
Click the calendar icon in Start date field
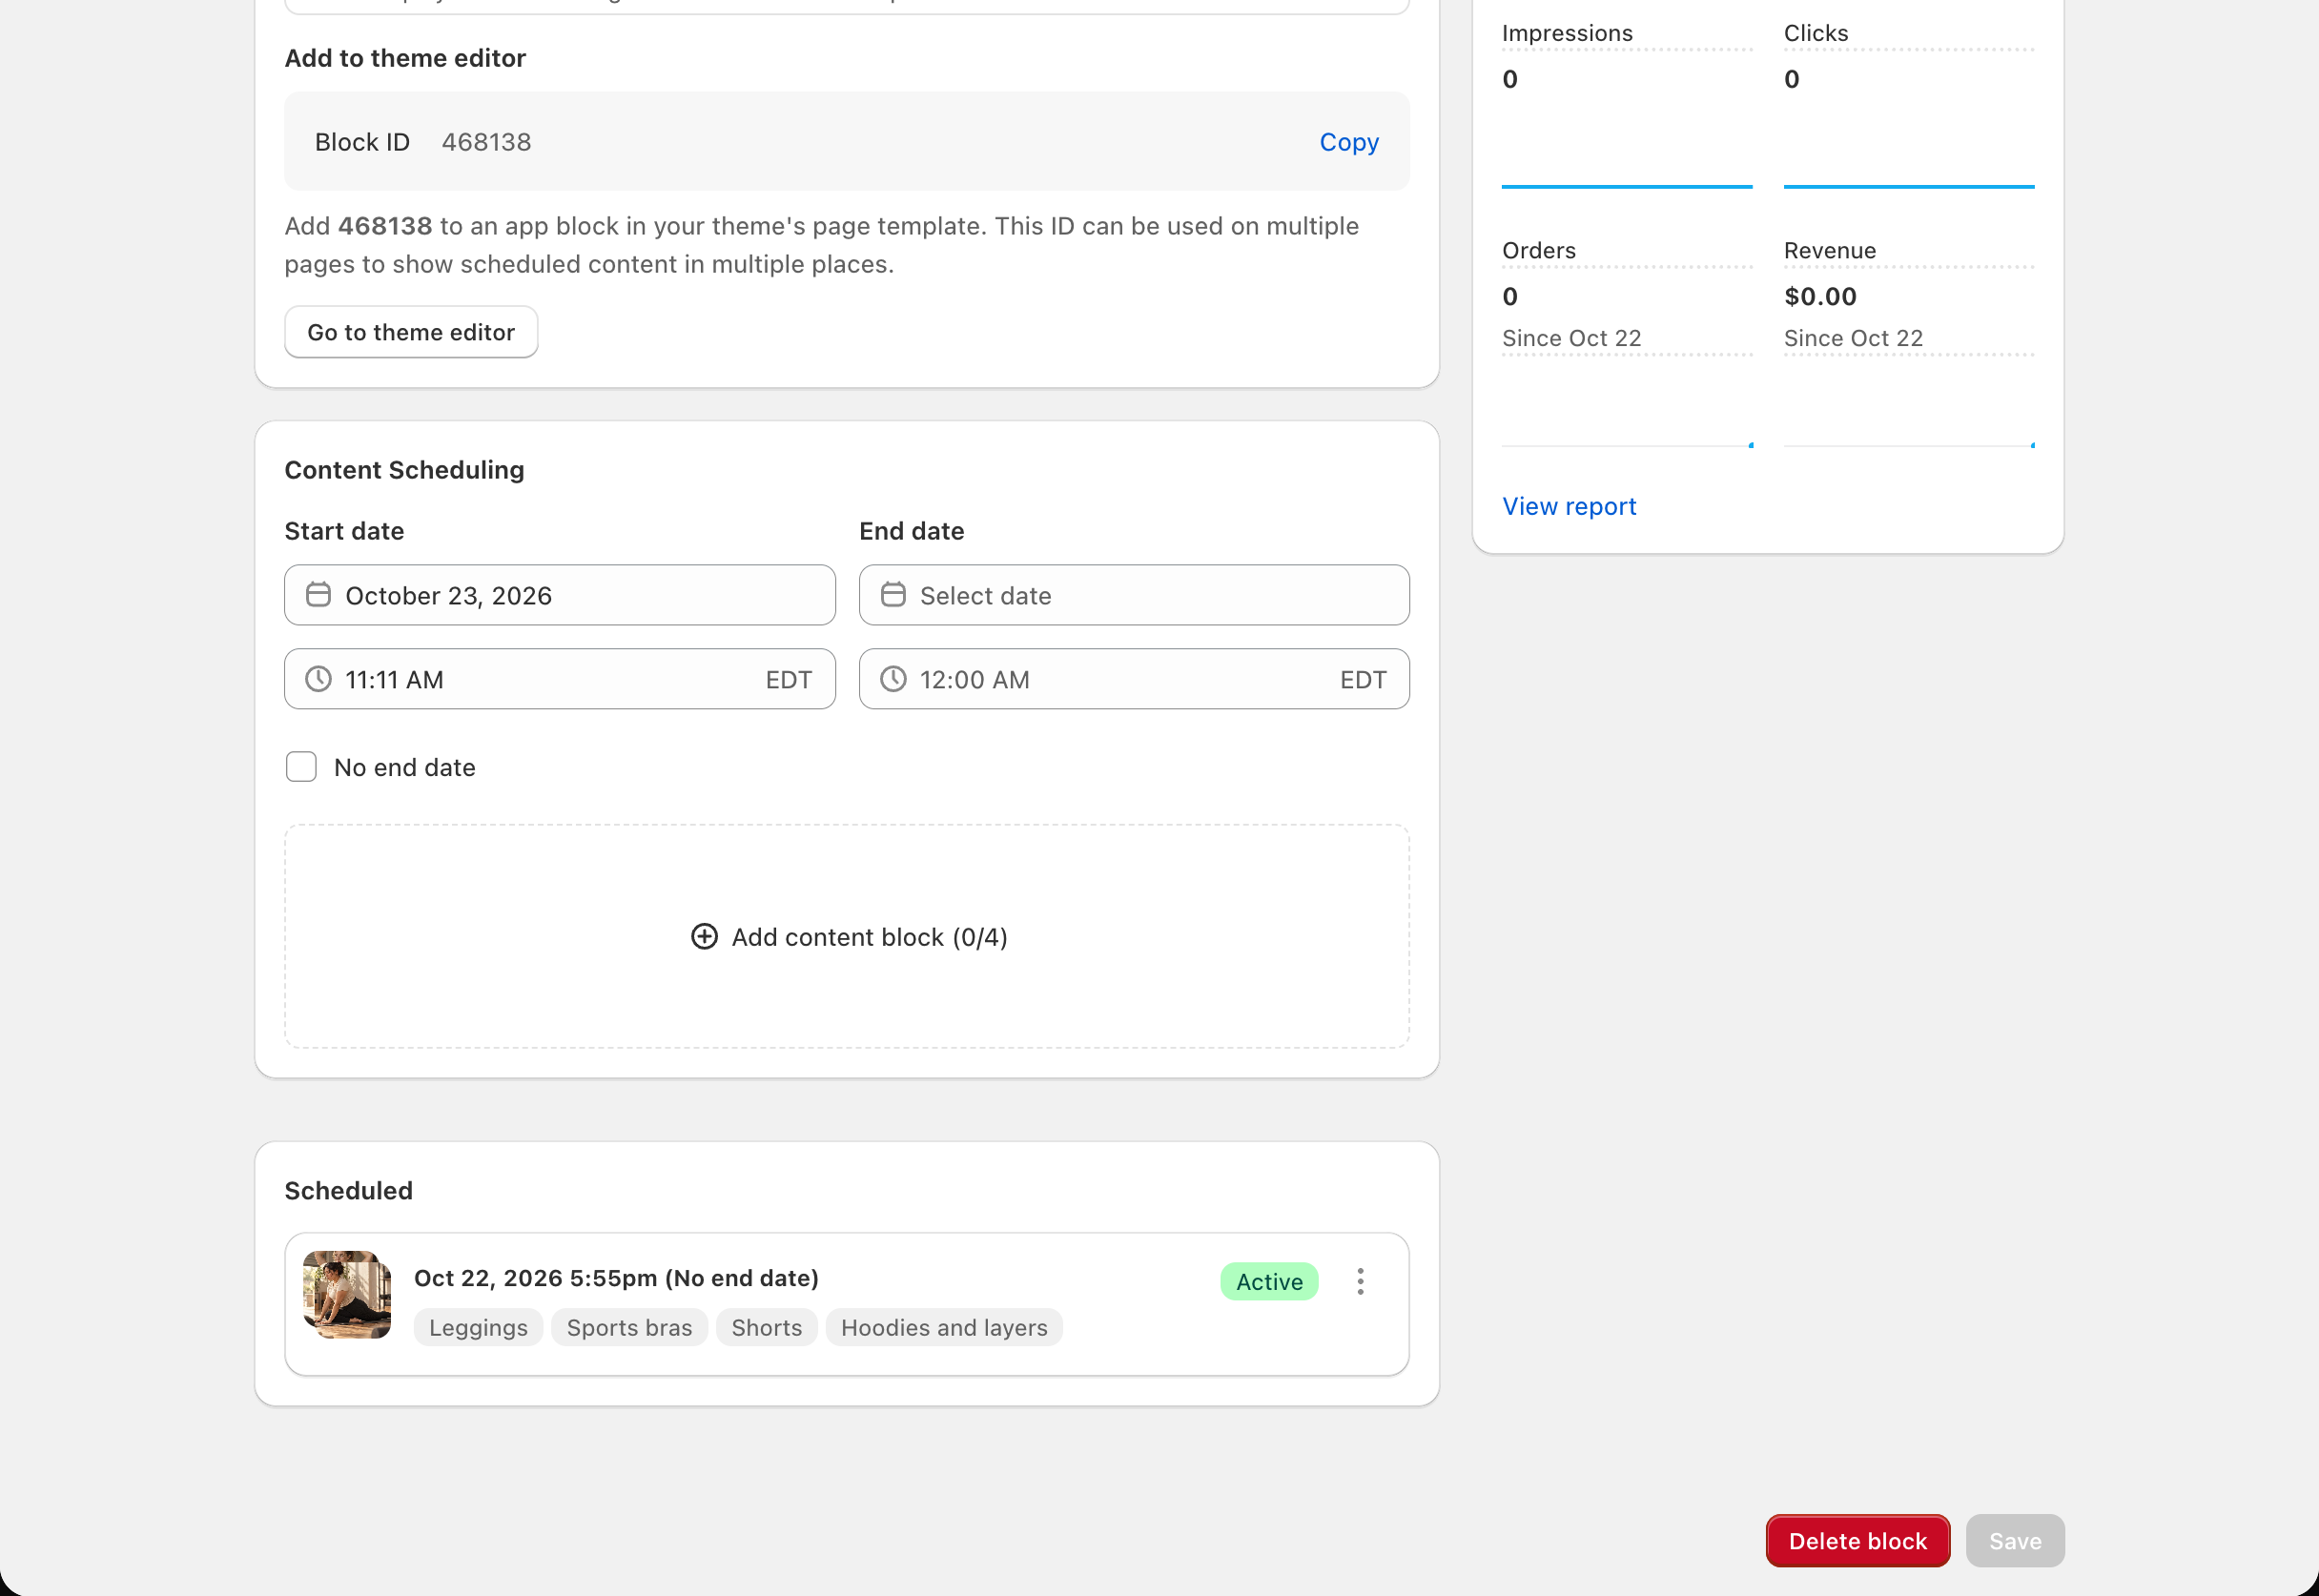click(x=318, y=595)
